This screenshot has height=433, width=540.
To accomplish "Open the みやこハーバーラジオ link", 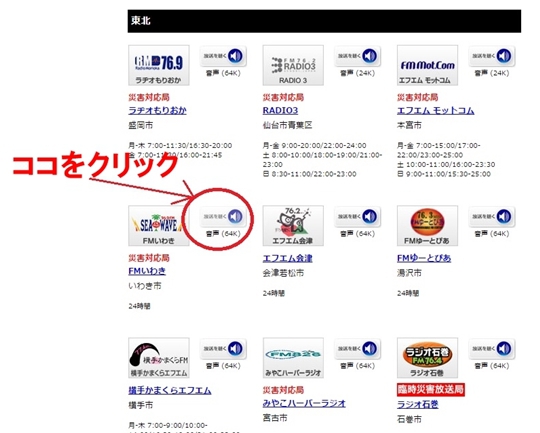I will [x=304, y=403].
